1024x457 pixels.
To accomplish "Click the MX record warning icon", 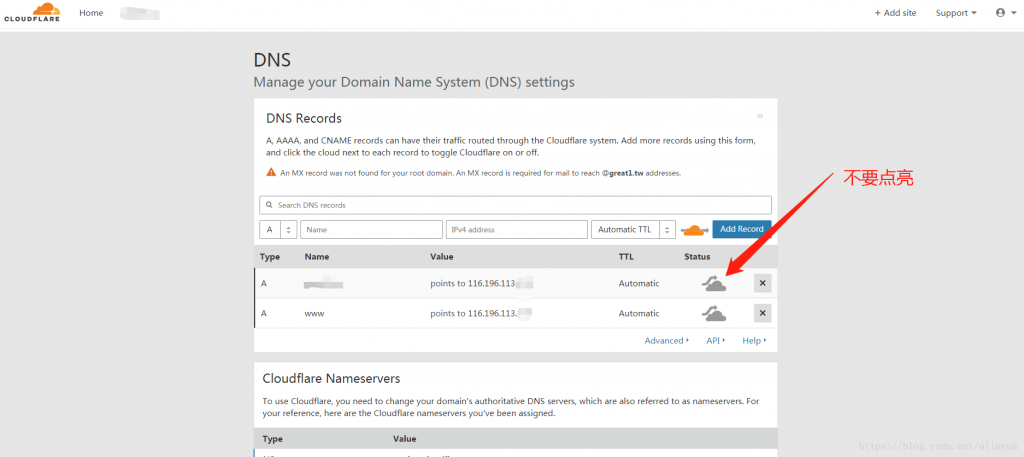I will [271, 172].
